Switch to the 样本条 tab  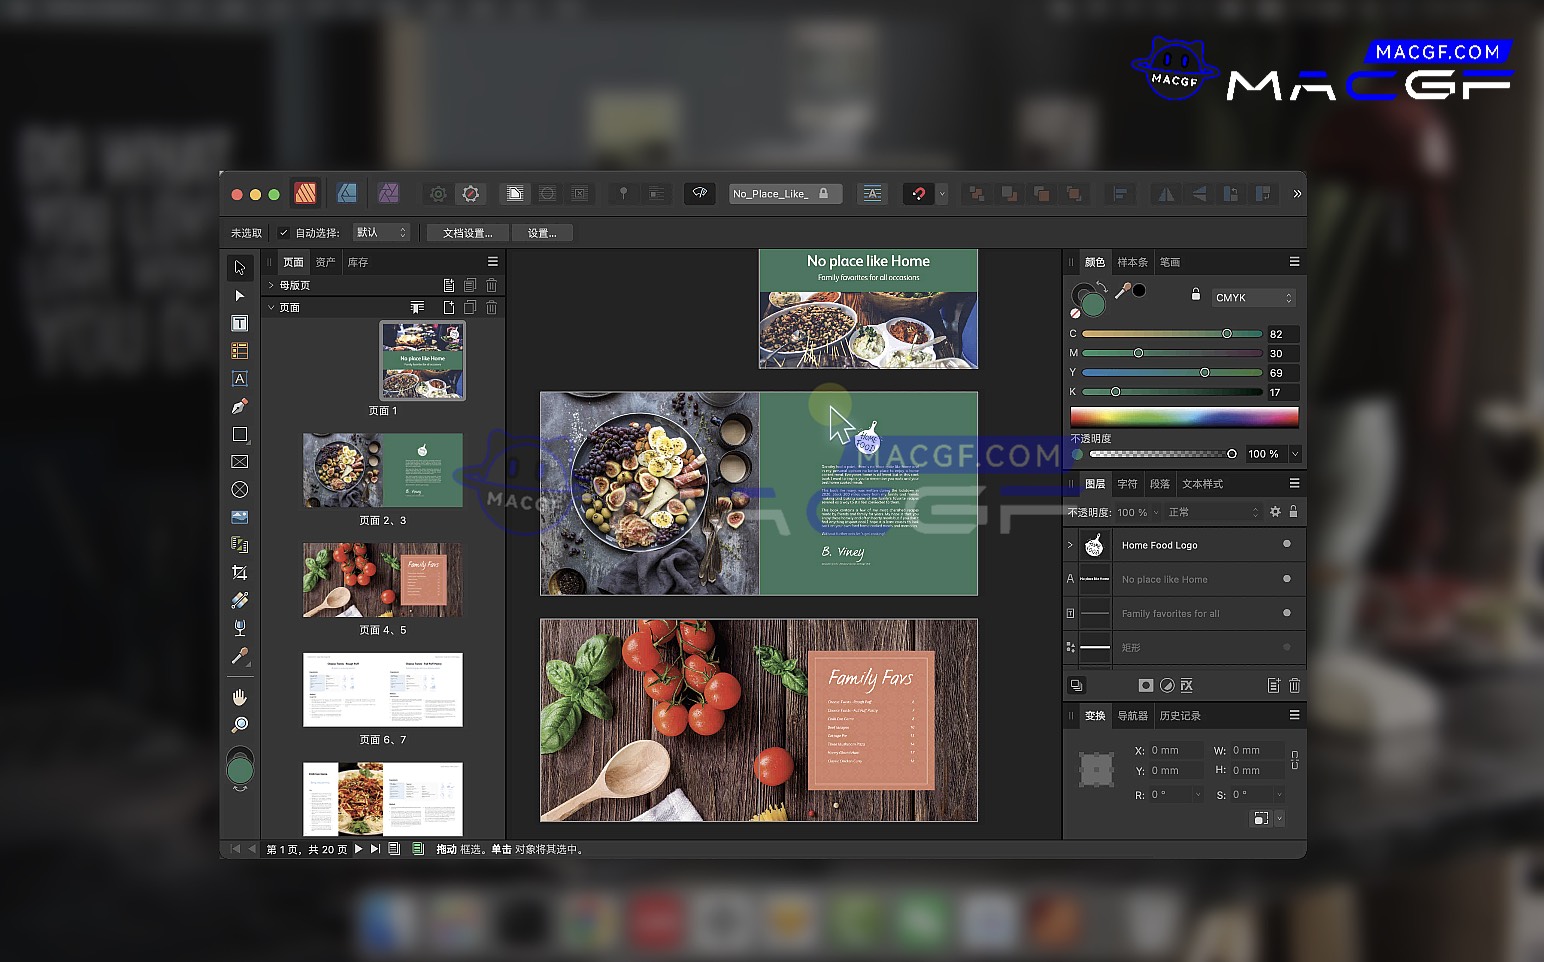pos(1132,262)
